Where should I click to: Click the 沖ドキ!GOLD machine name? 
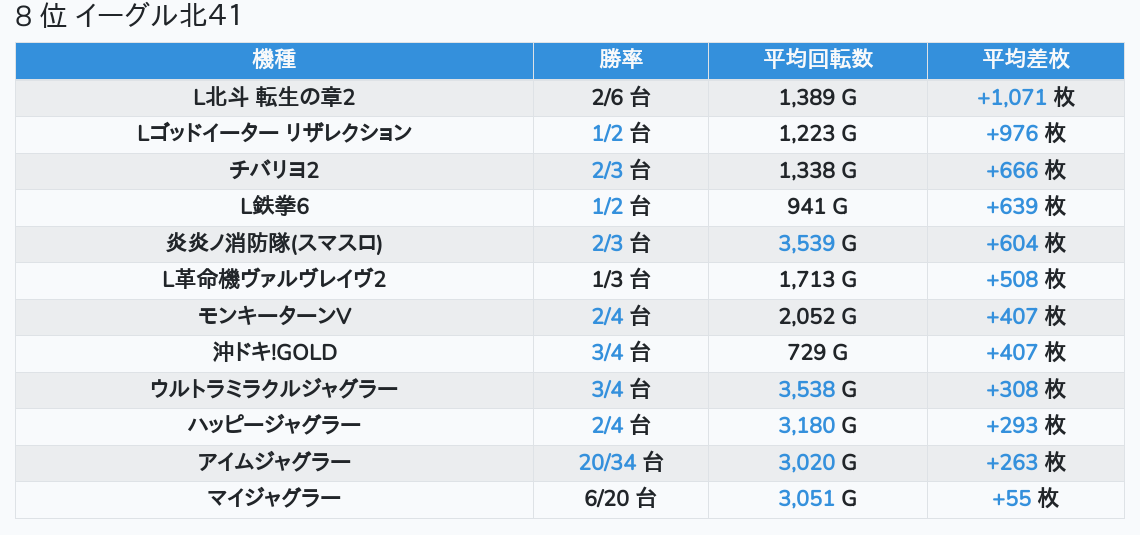click(x=274, y=352)
